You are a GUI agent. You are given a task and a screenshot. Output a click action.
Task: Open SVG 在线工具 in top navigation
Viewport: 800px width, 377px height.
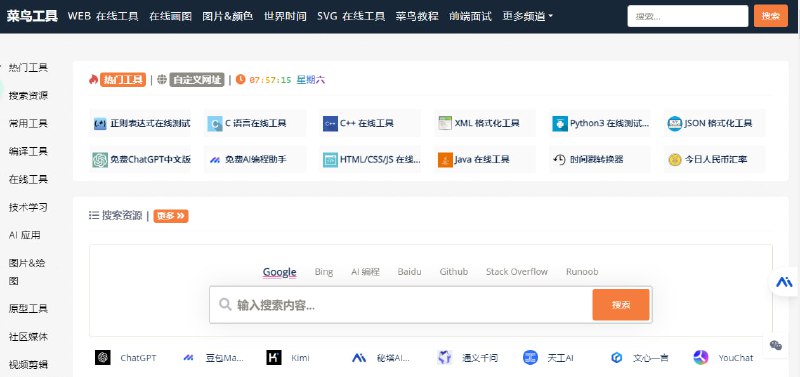point(351,16)
